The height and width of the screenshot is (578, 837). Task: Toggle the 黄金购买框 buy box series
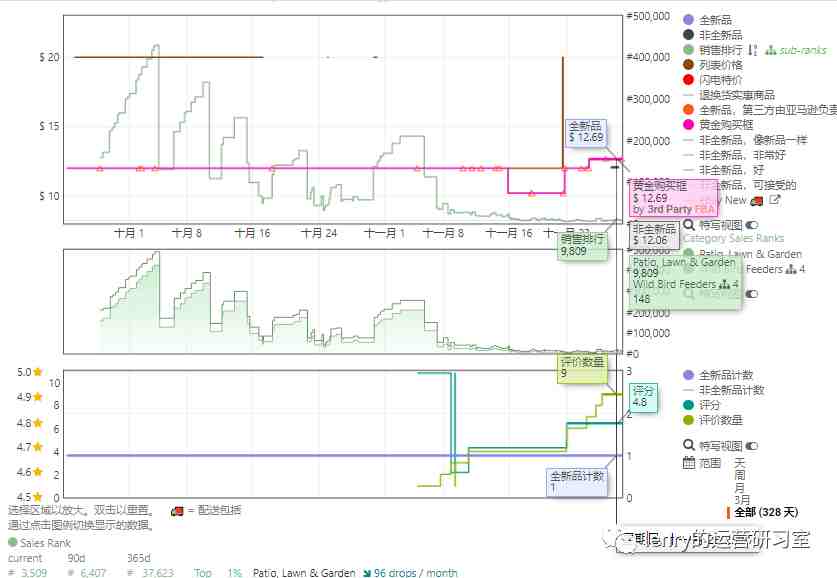[x=718, y=124]
